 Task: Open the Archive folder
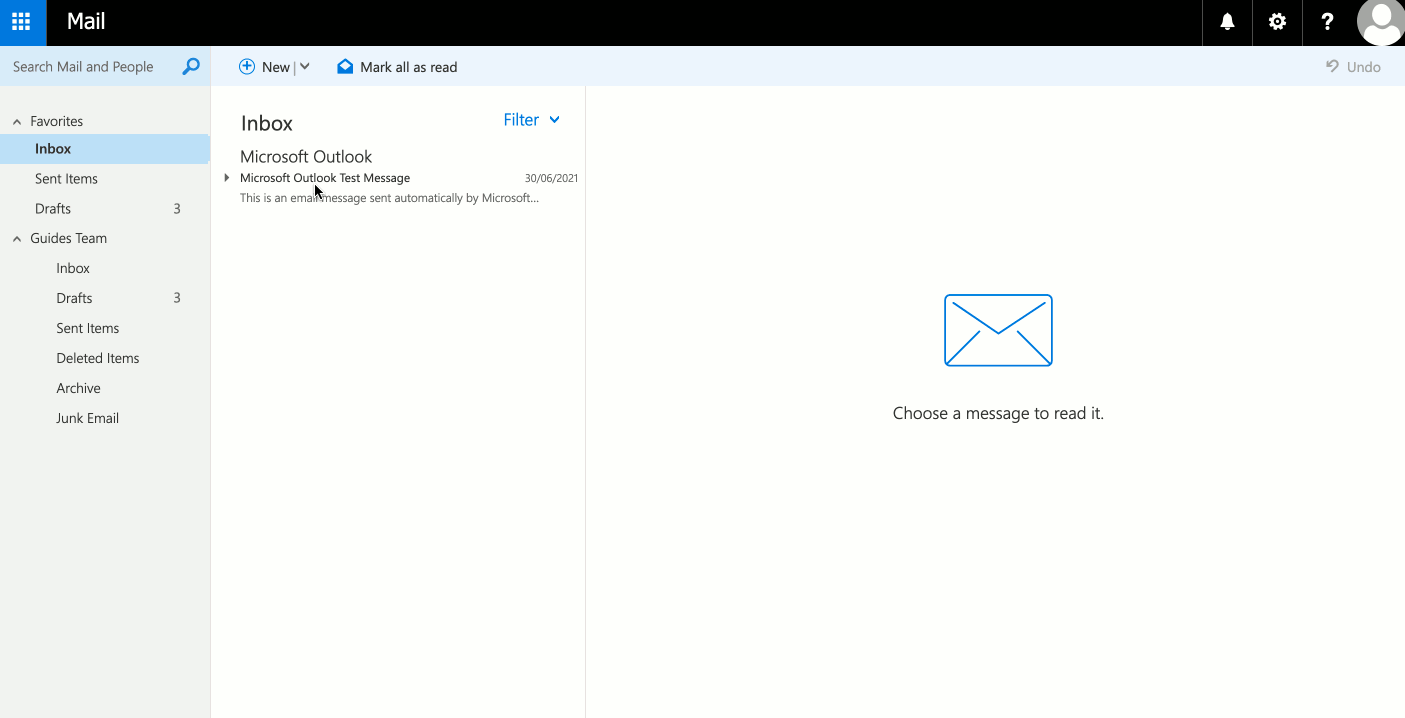pyautogui.click(x=78, y=387)
